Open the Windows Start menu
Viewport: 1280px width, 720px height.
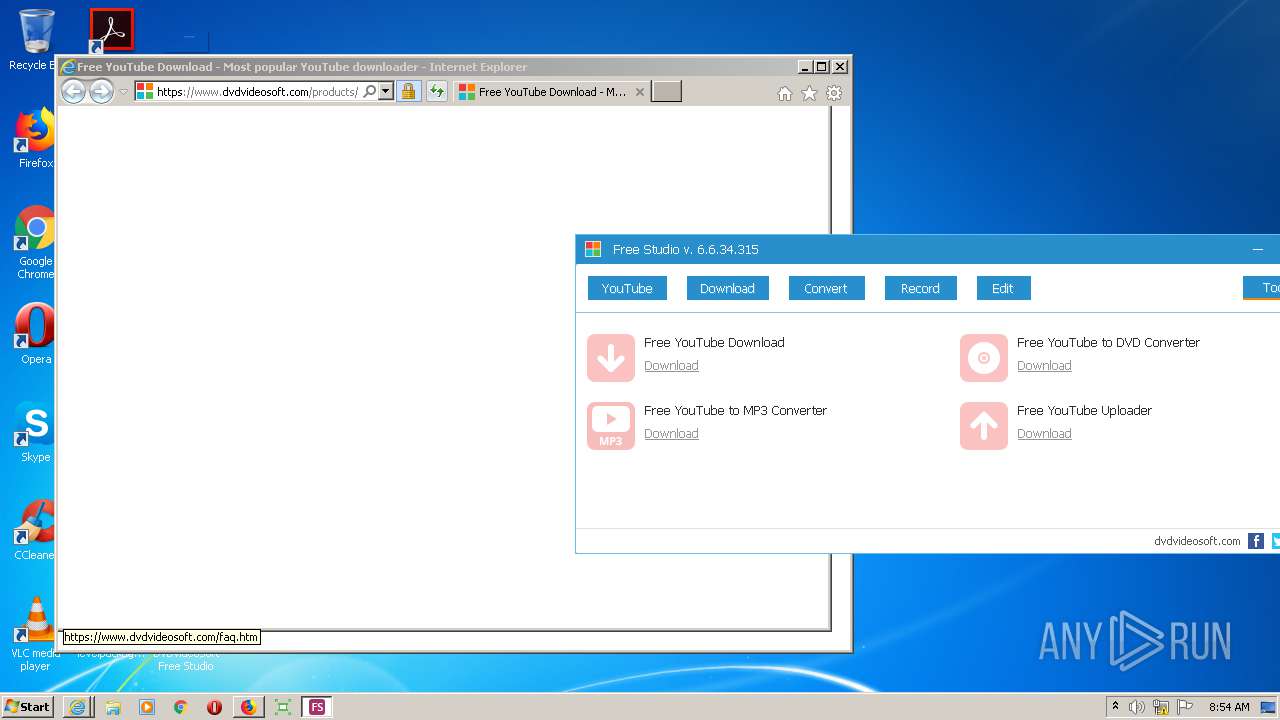(28, 706)
